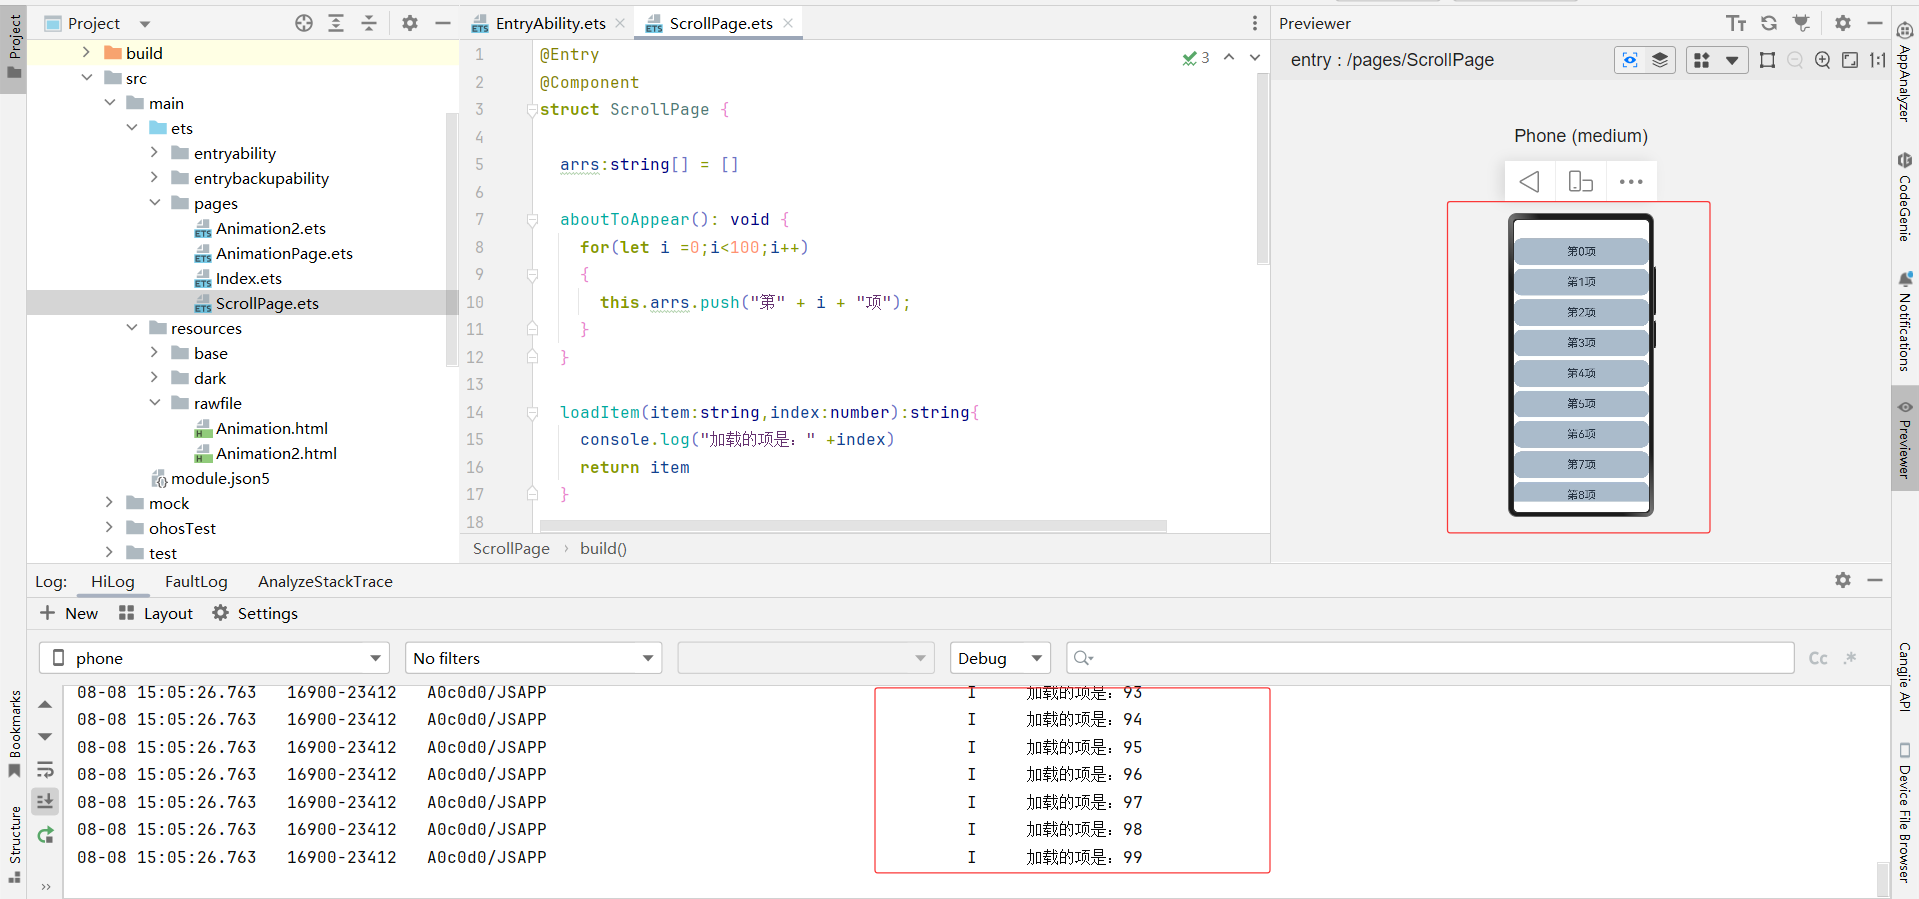Open editor tabs more-options menu
Viewport: 1919px width, 899px height.
click(x=1255, y=23)
